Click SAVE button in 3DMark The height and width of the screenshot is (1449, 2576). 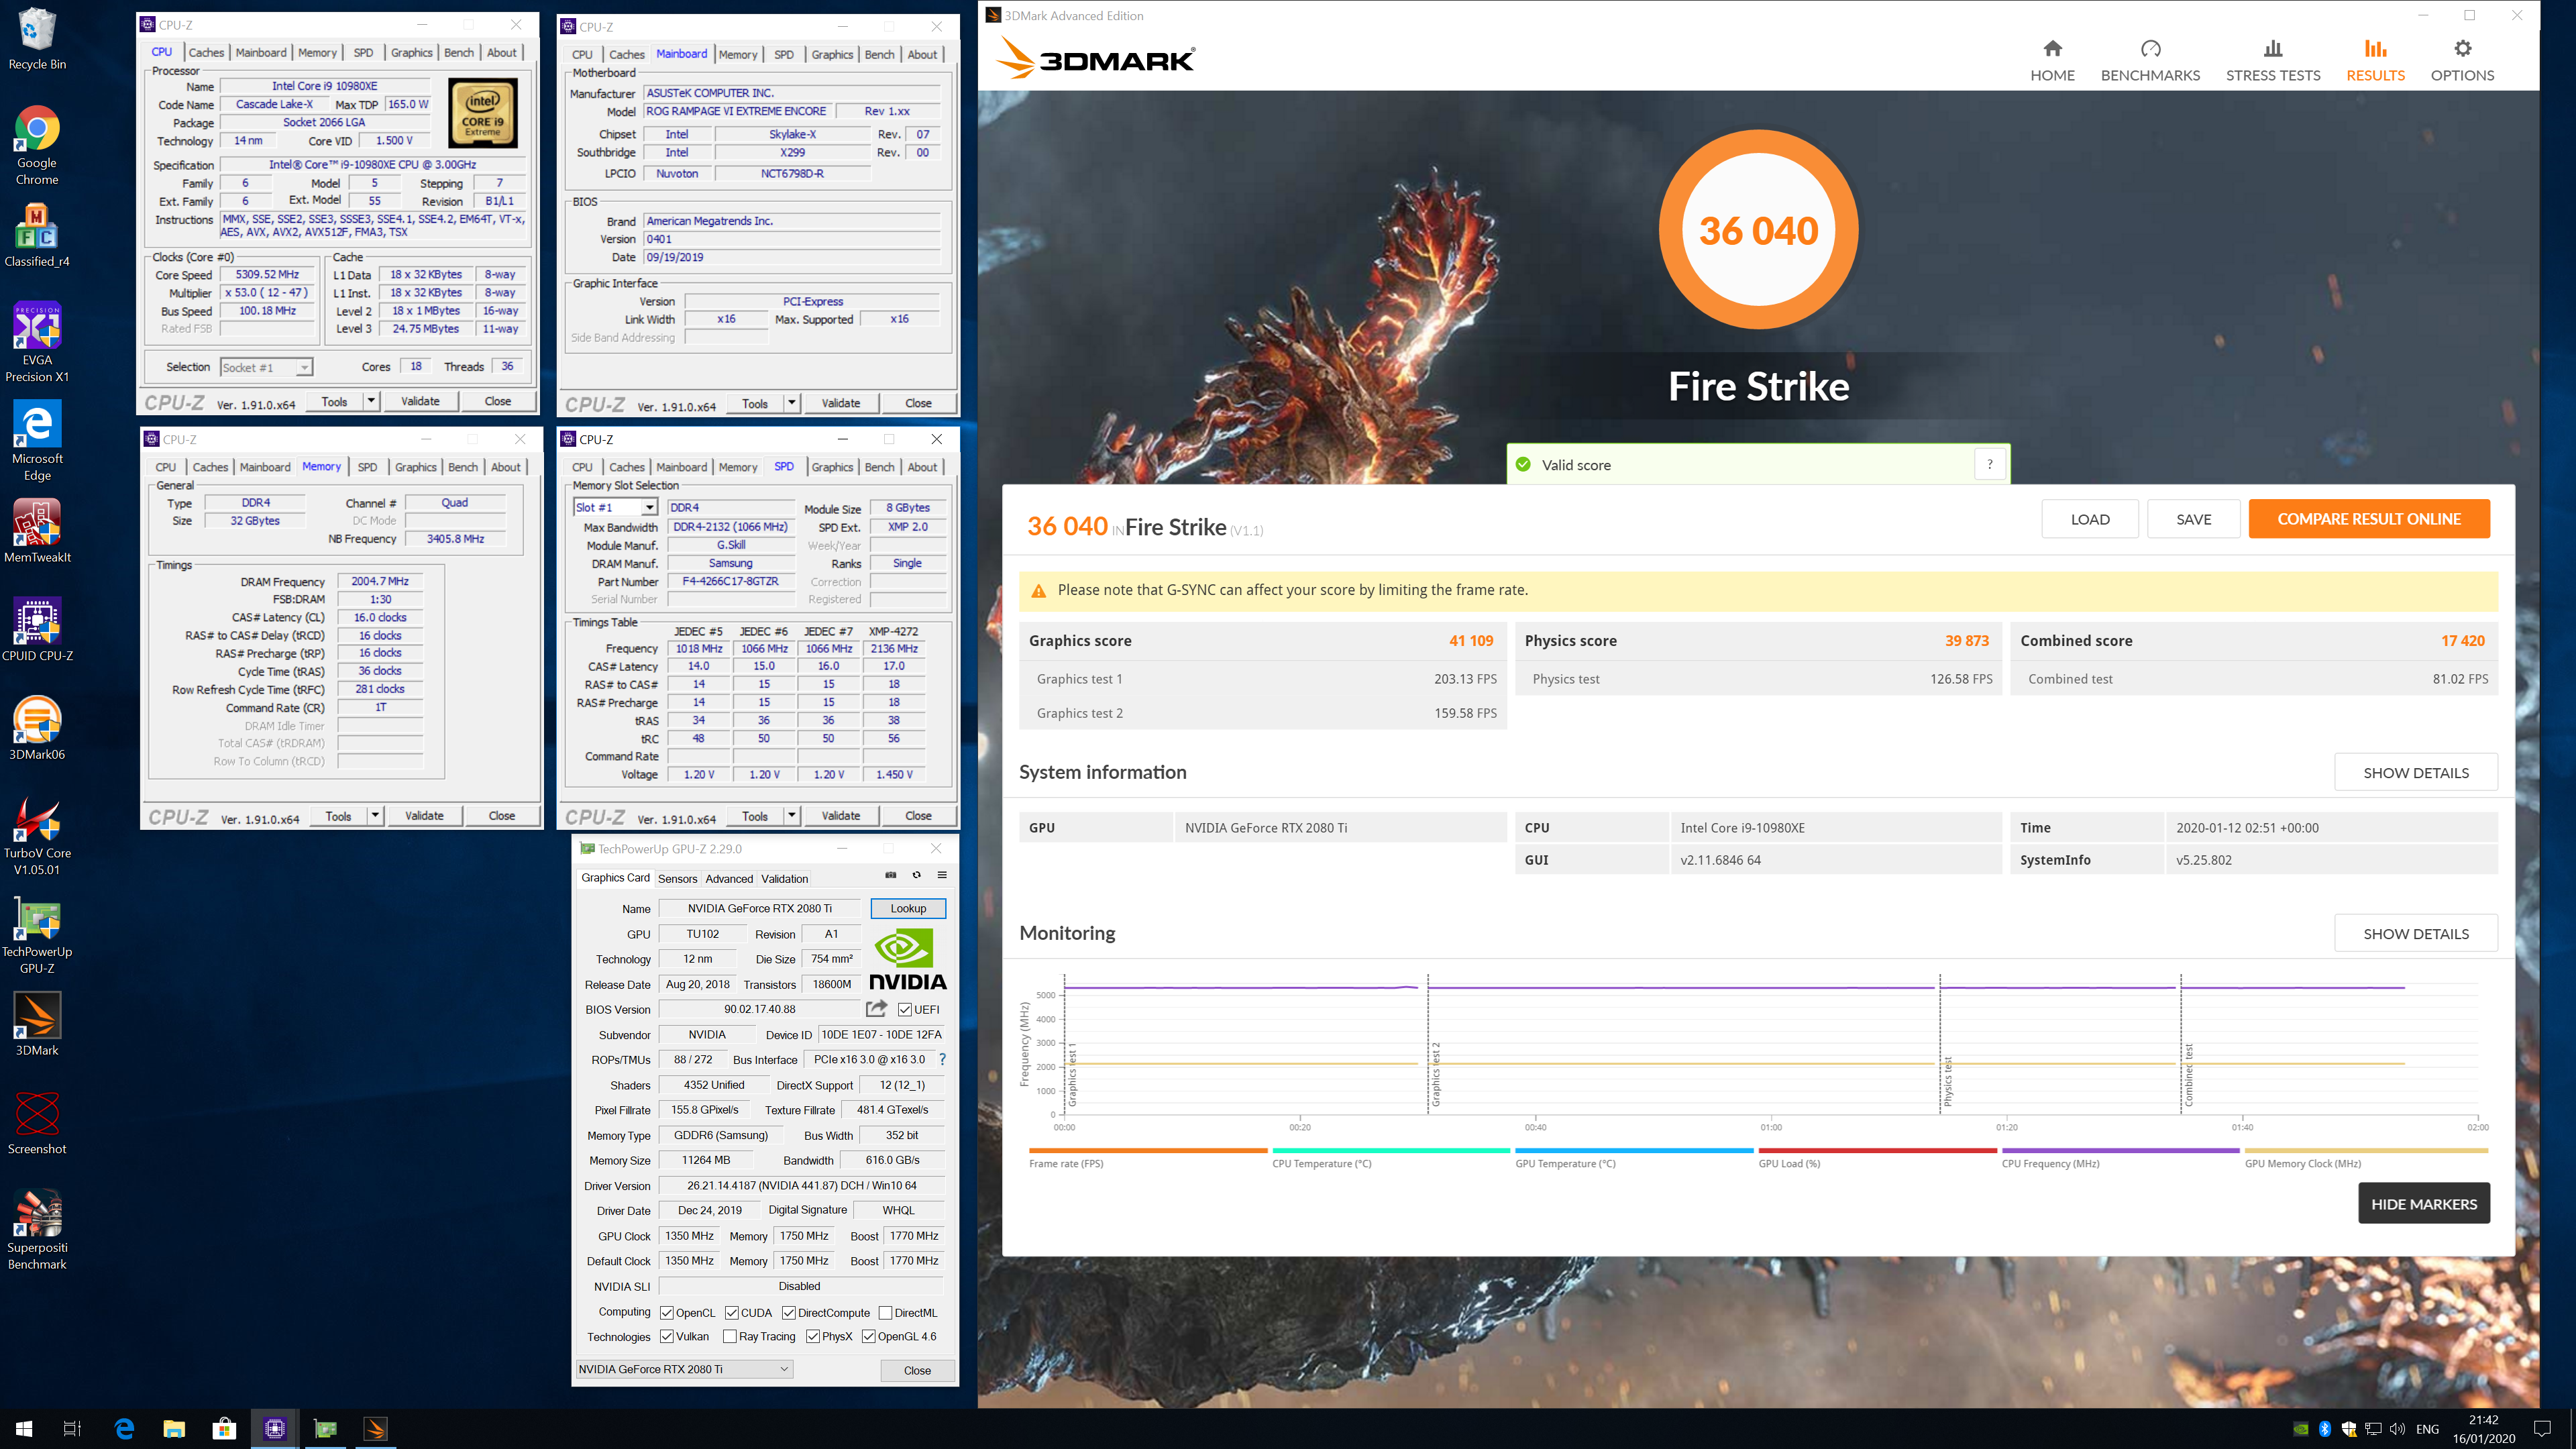point(2194,518)
